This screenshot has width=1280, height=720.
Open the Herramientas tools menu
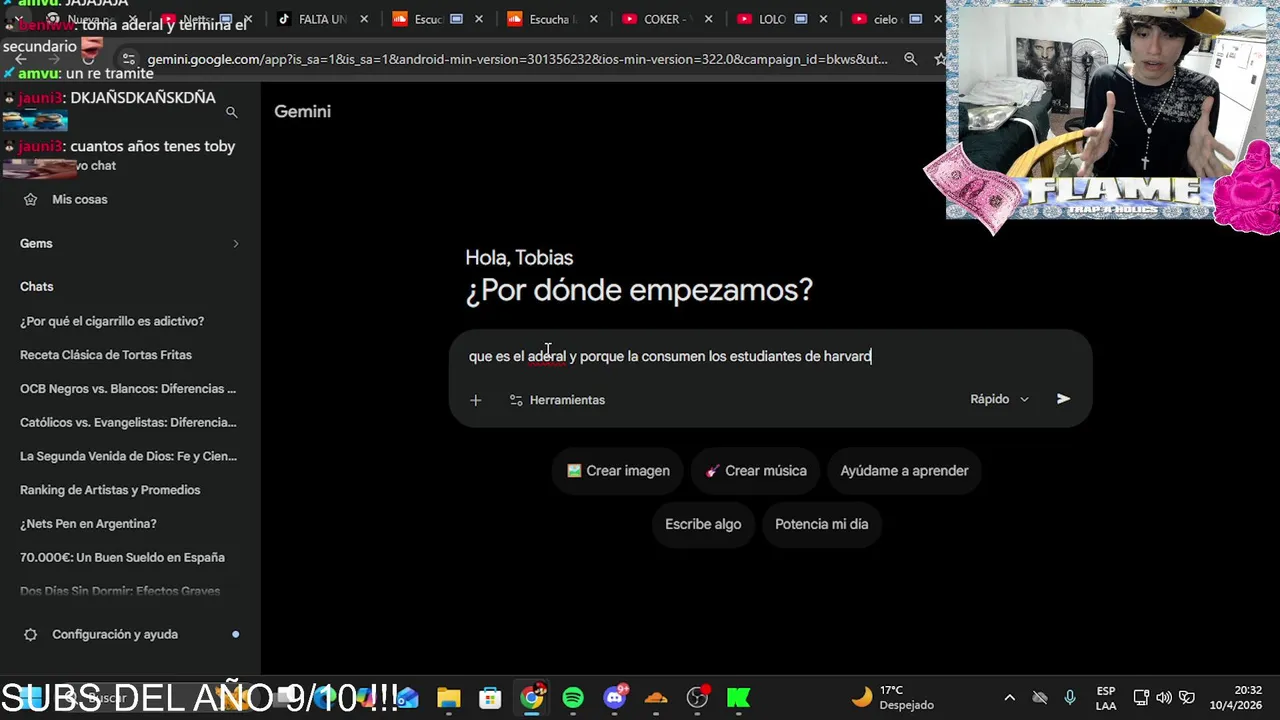pyautogui.click(x=557, y=400)
